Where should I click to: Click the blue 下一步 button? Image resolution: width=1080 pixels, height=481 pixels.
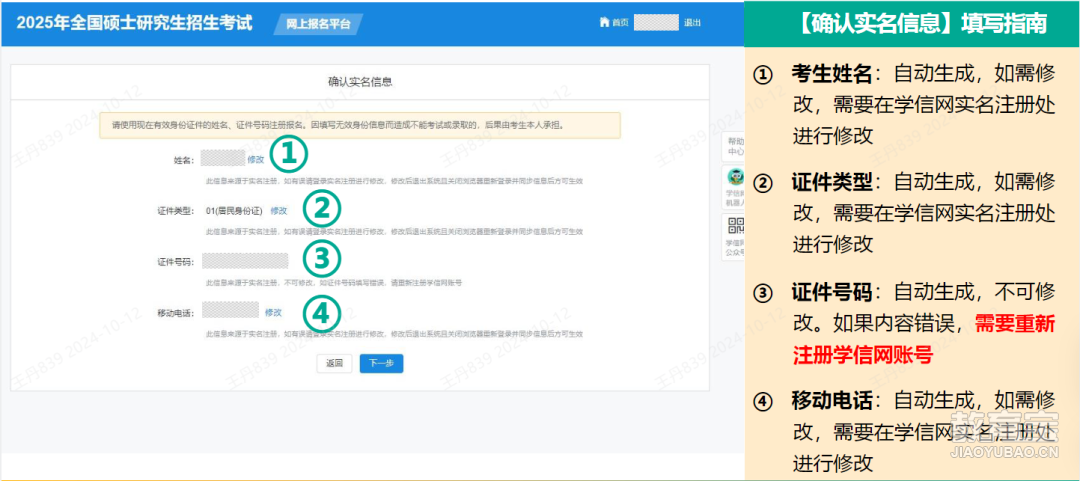click(x=381, y=363)
